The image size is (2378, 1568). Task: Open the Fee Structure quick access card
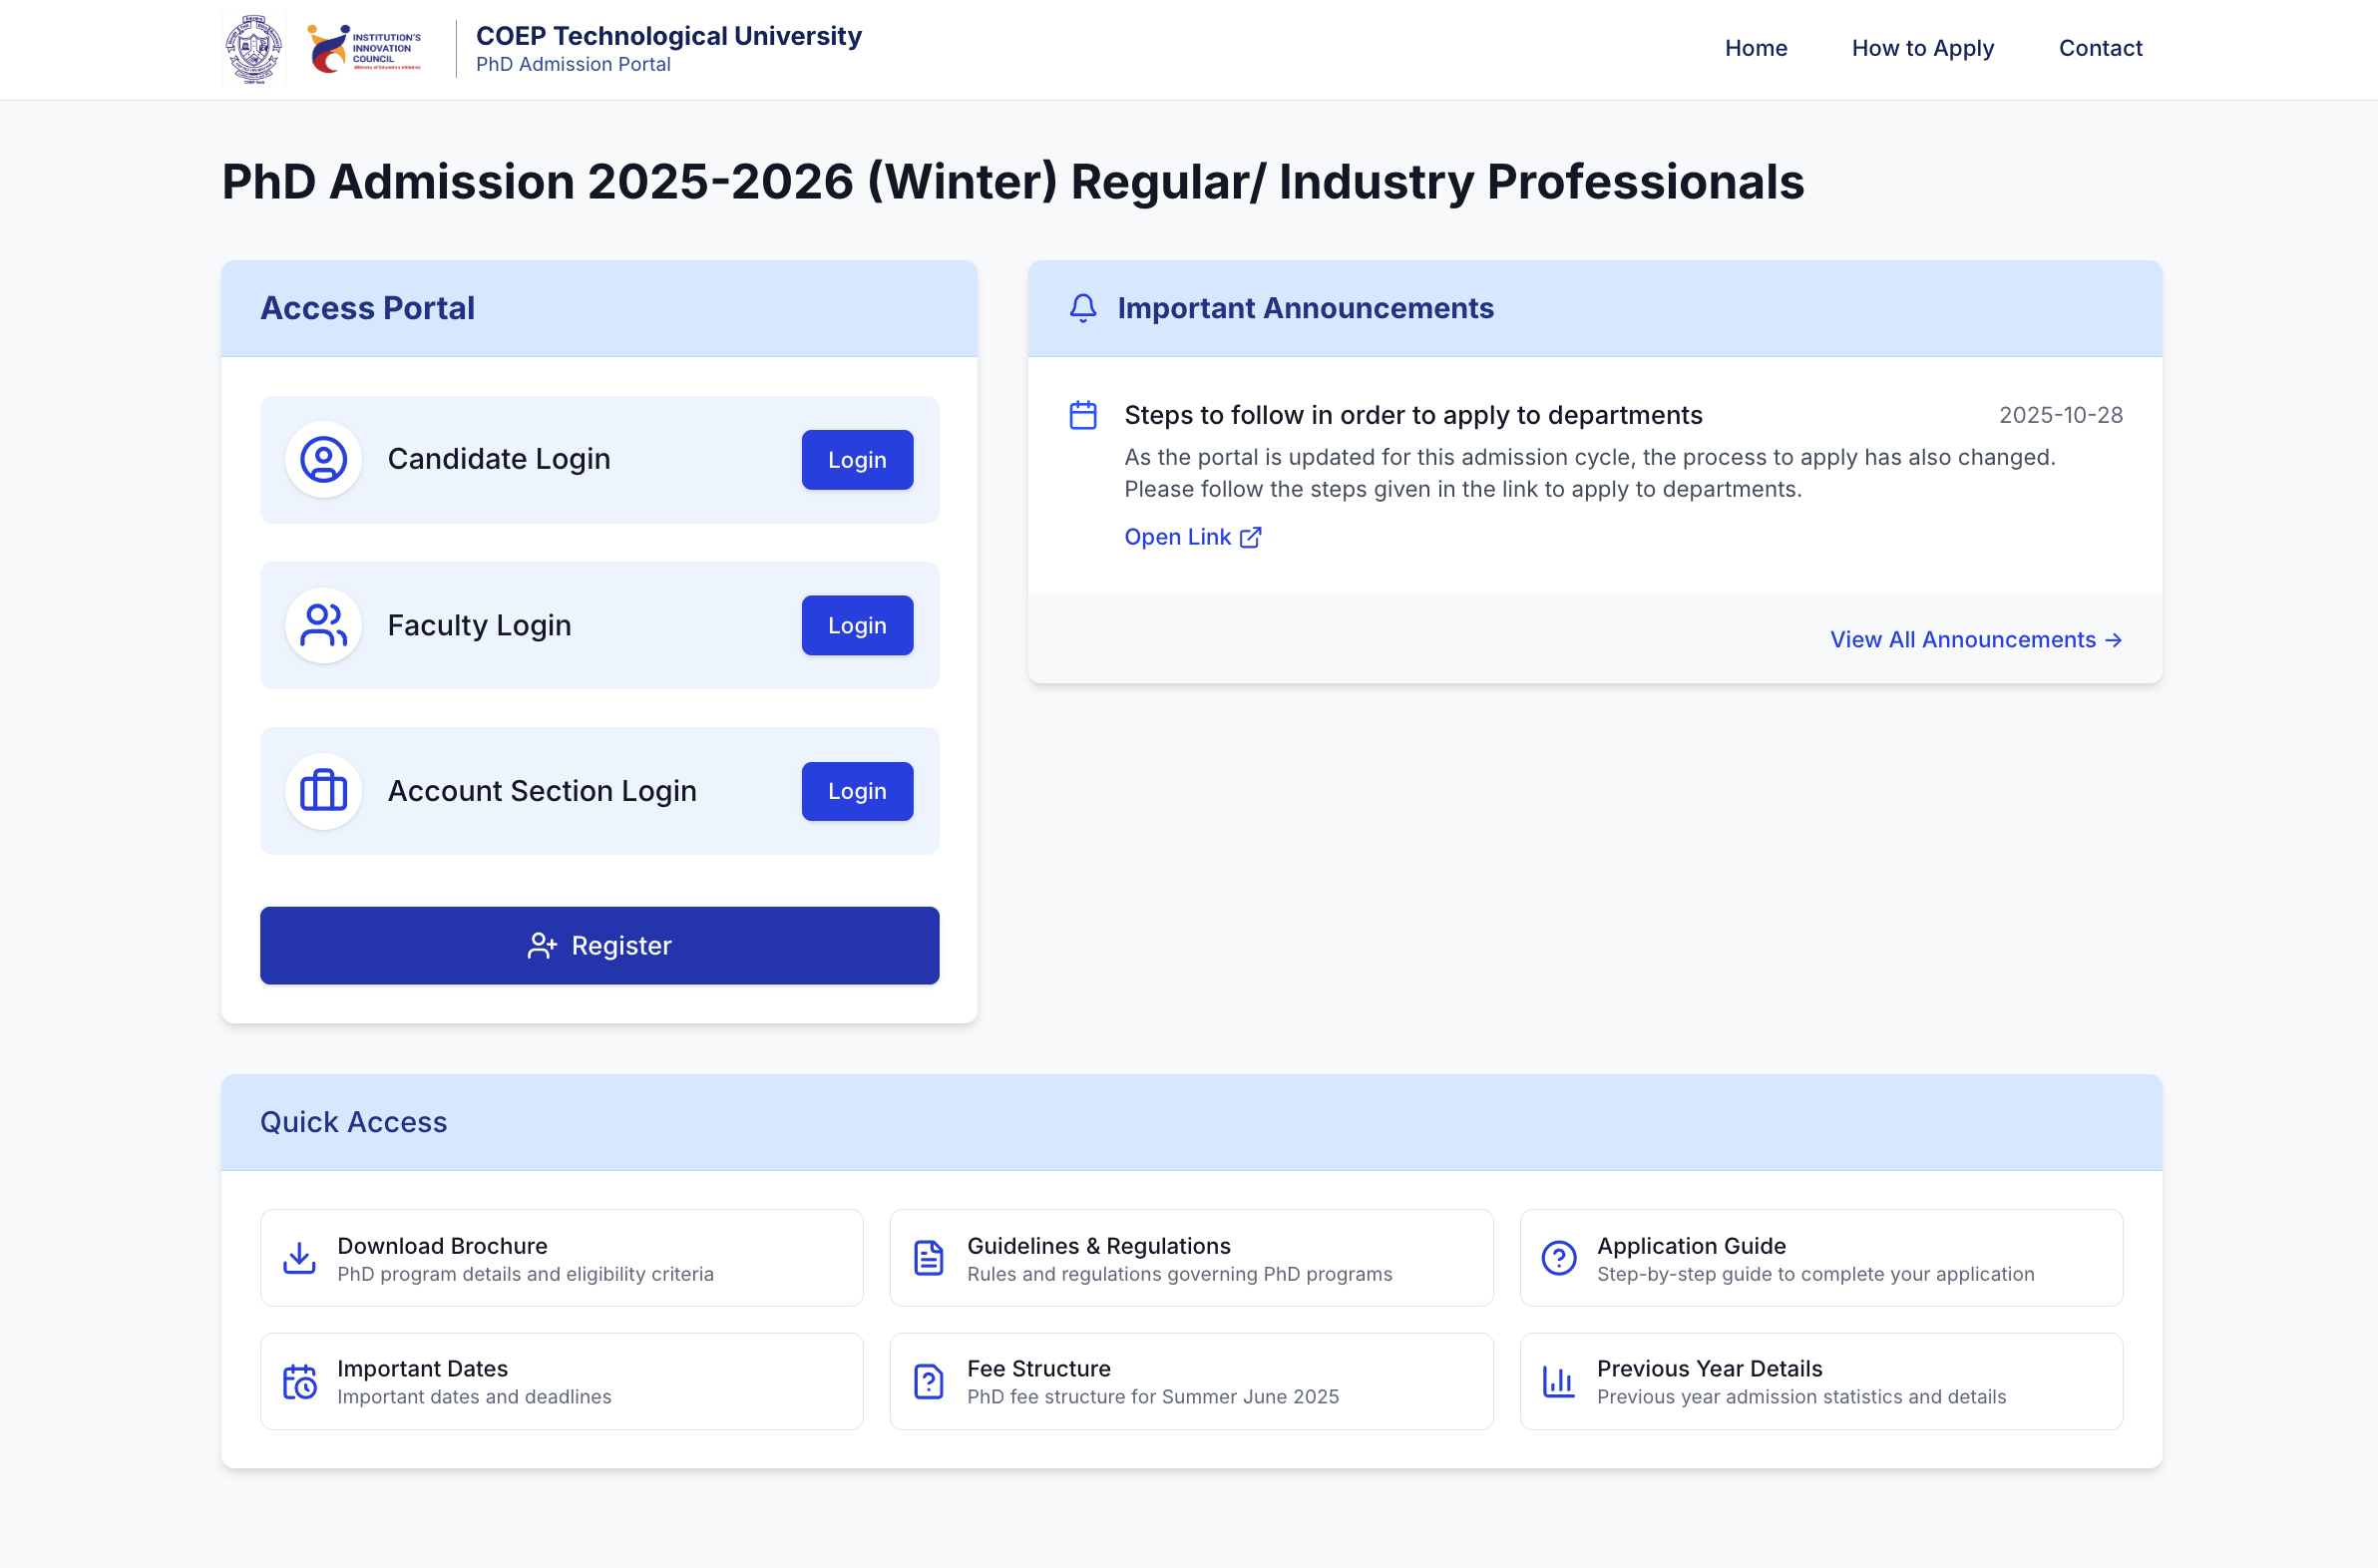(x=1190, y=1381)
